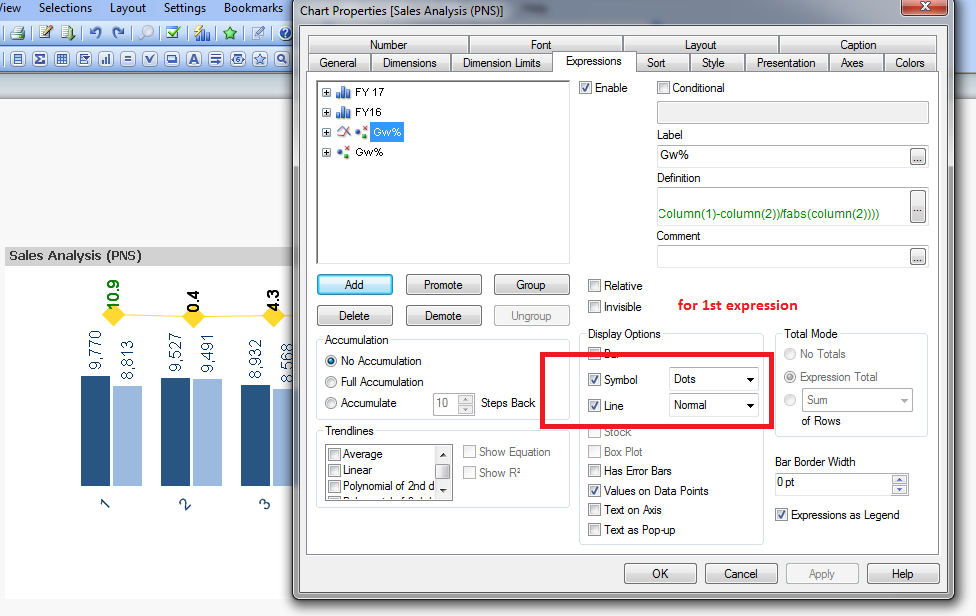Expand the FY16 expression node

tap(326, 112)
